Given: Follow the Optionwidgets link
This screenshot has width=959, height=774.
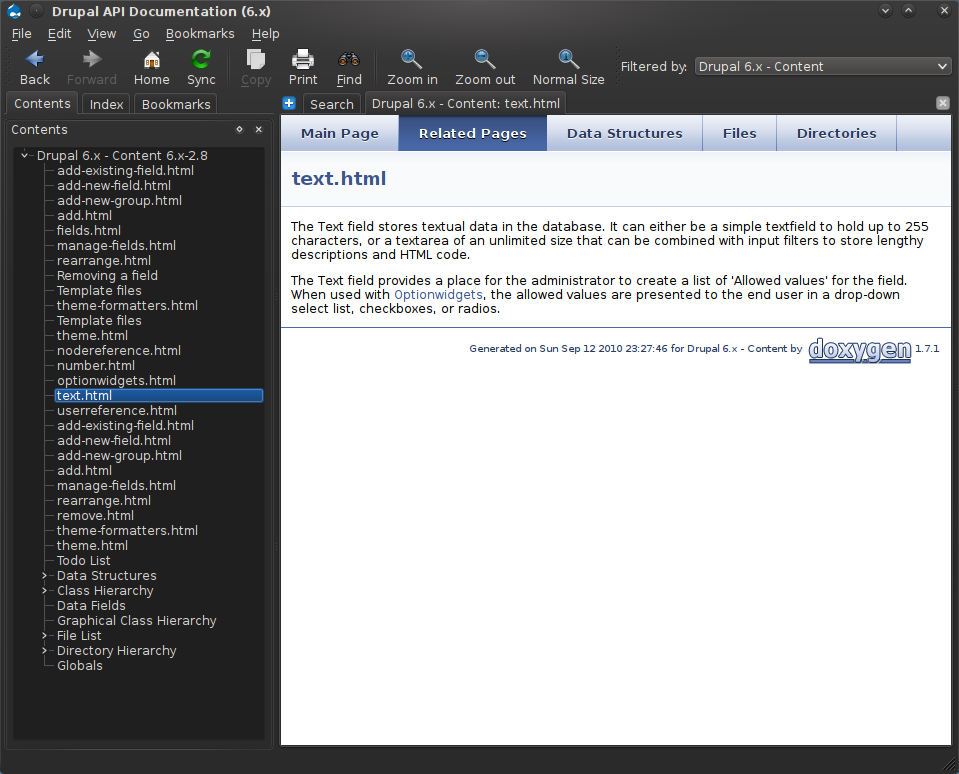Looking at the screenshot, I should 438,295.
